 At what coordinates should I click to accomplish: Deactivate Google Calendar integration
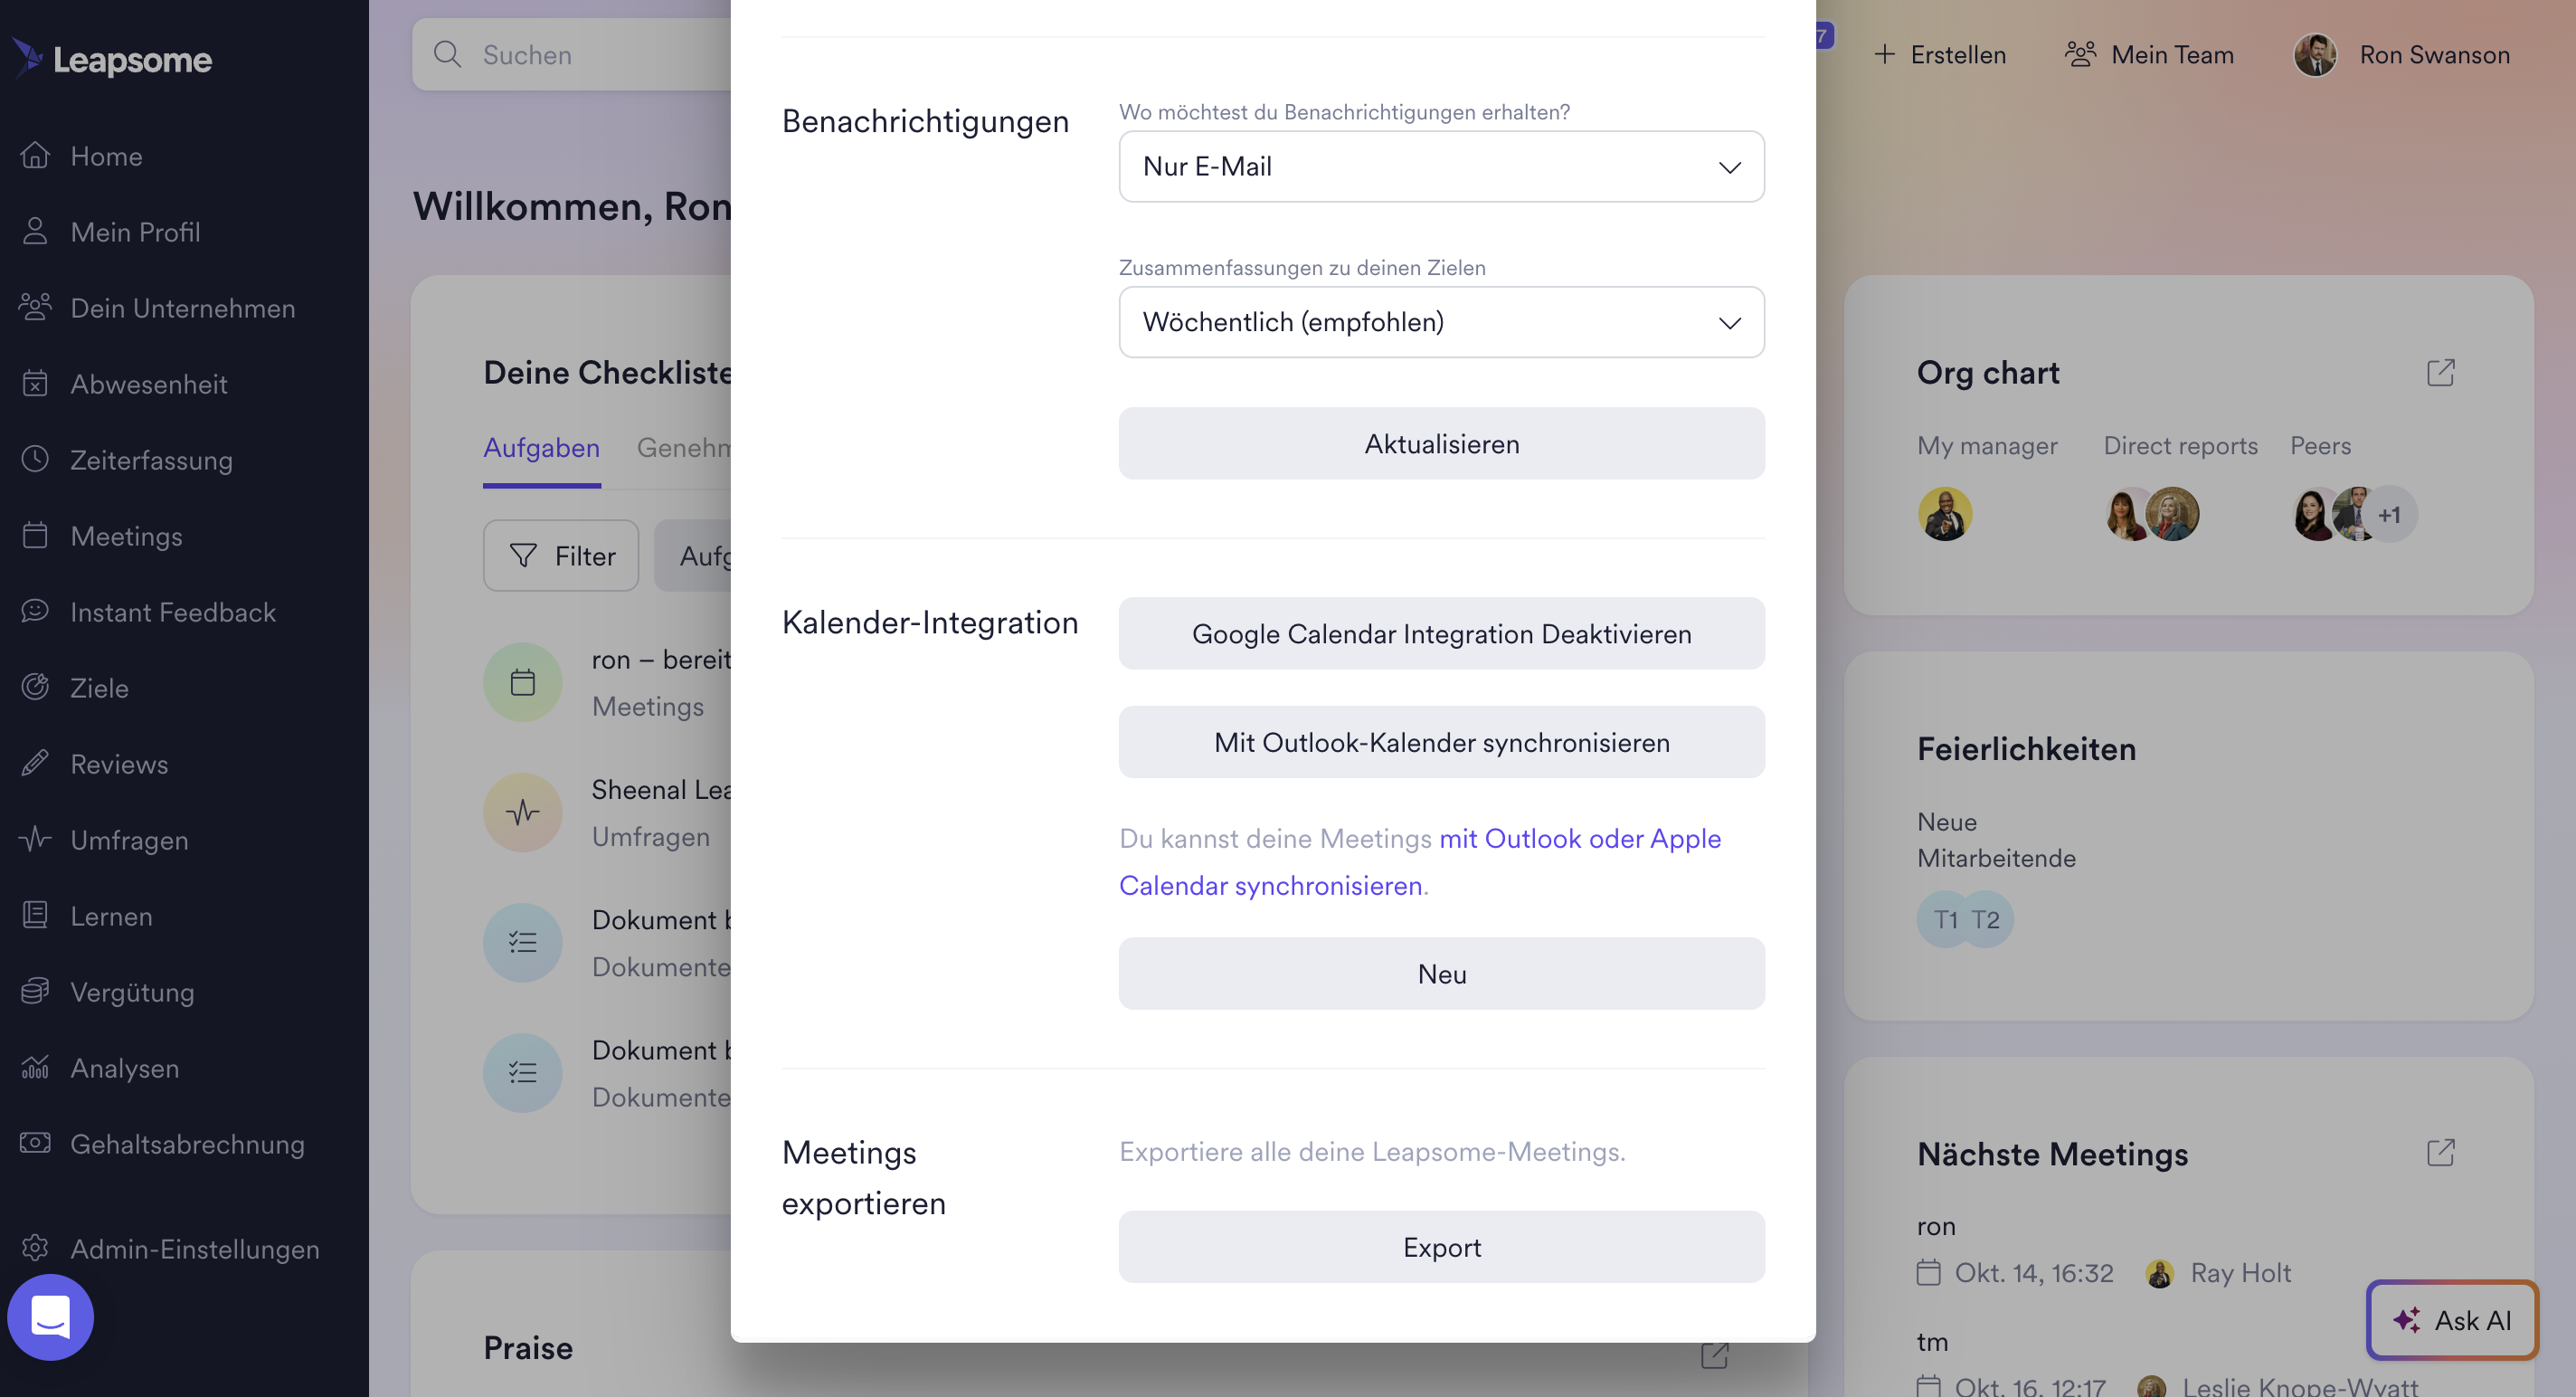[x=1441, y=634]
